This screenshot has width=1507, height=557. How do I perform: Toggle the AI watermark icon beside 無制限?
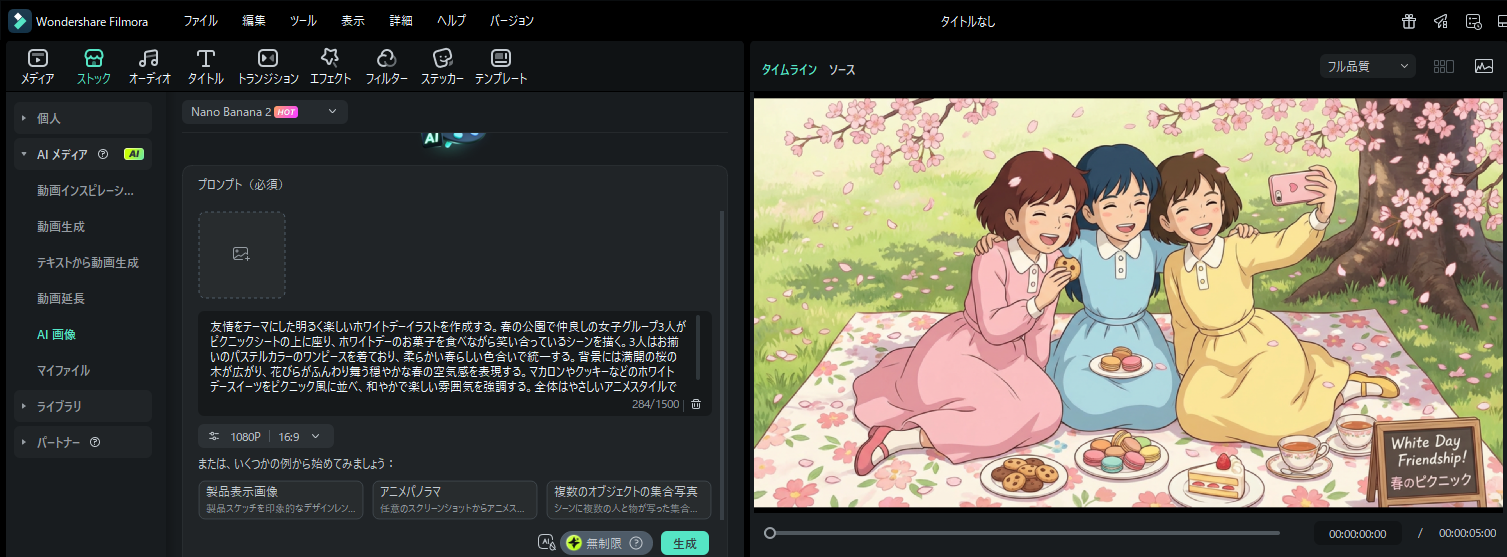click(x=546, y=543)
